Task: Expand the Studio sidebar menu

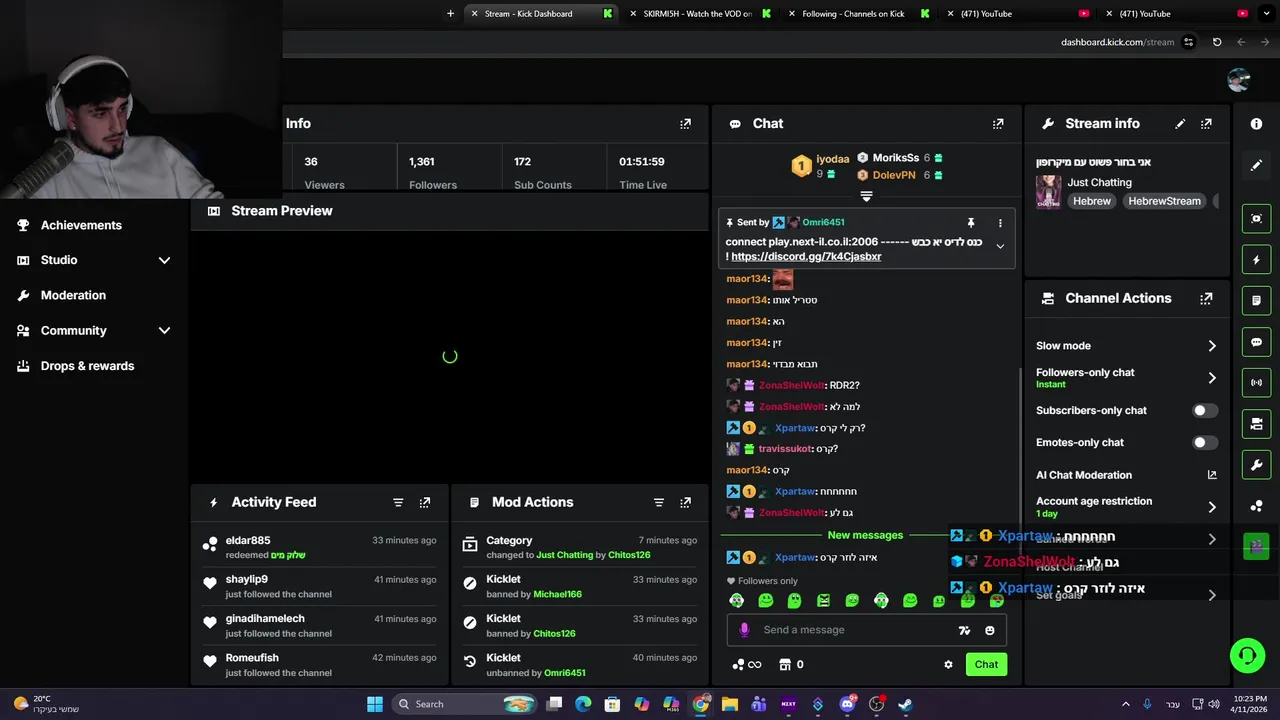Action: [x=164, y=260]
